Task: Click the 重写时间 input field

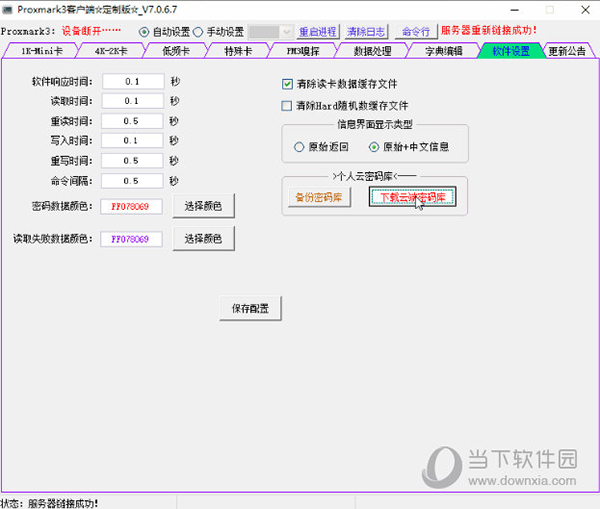Action: pyautogui.click(x=132, y=161)
